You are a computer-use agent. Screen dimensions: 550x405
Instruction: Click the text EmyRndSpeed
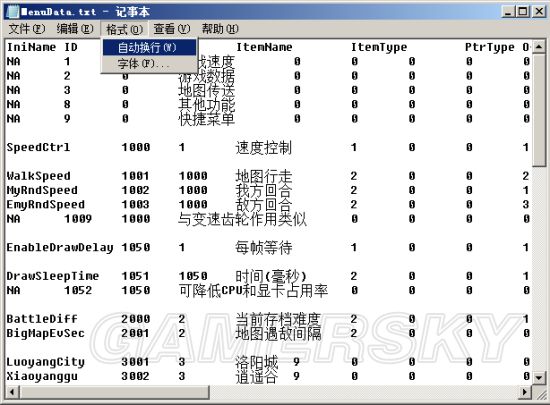click(46, 204)
